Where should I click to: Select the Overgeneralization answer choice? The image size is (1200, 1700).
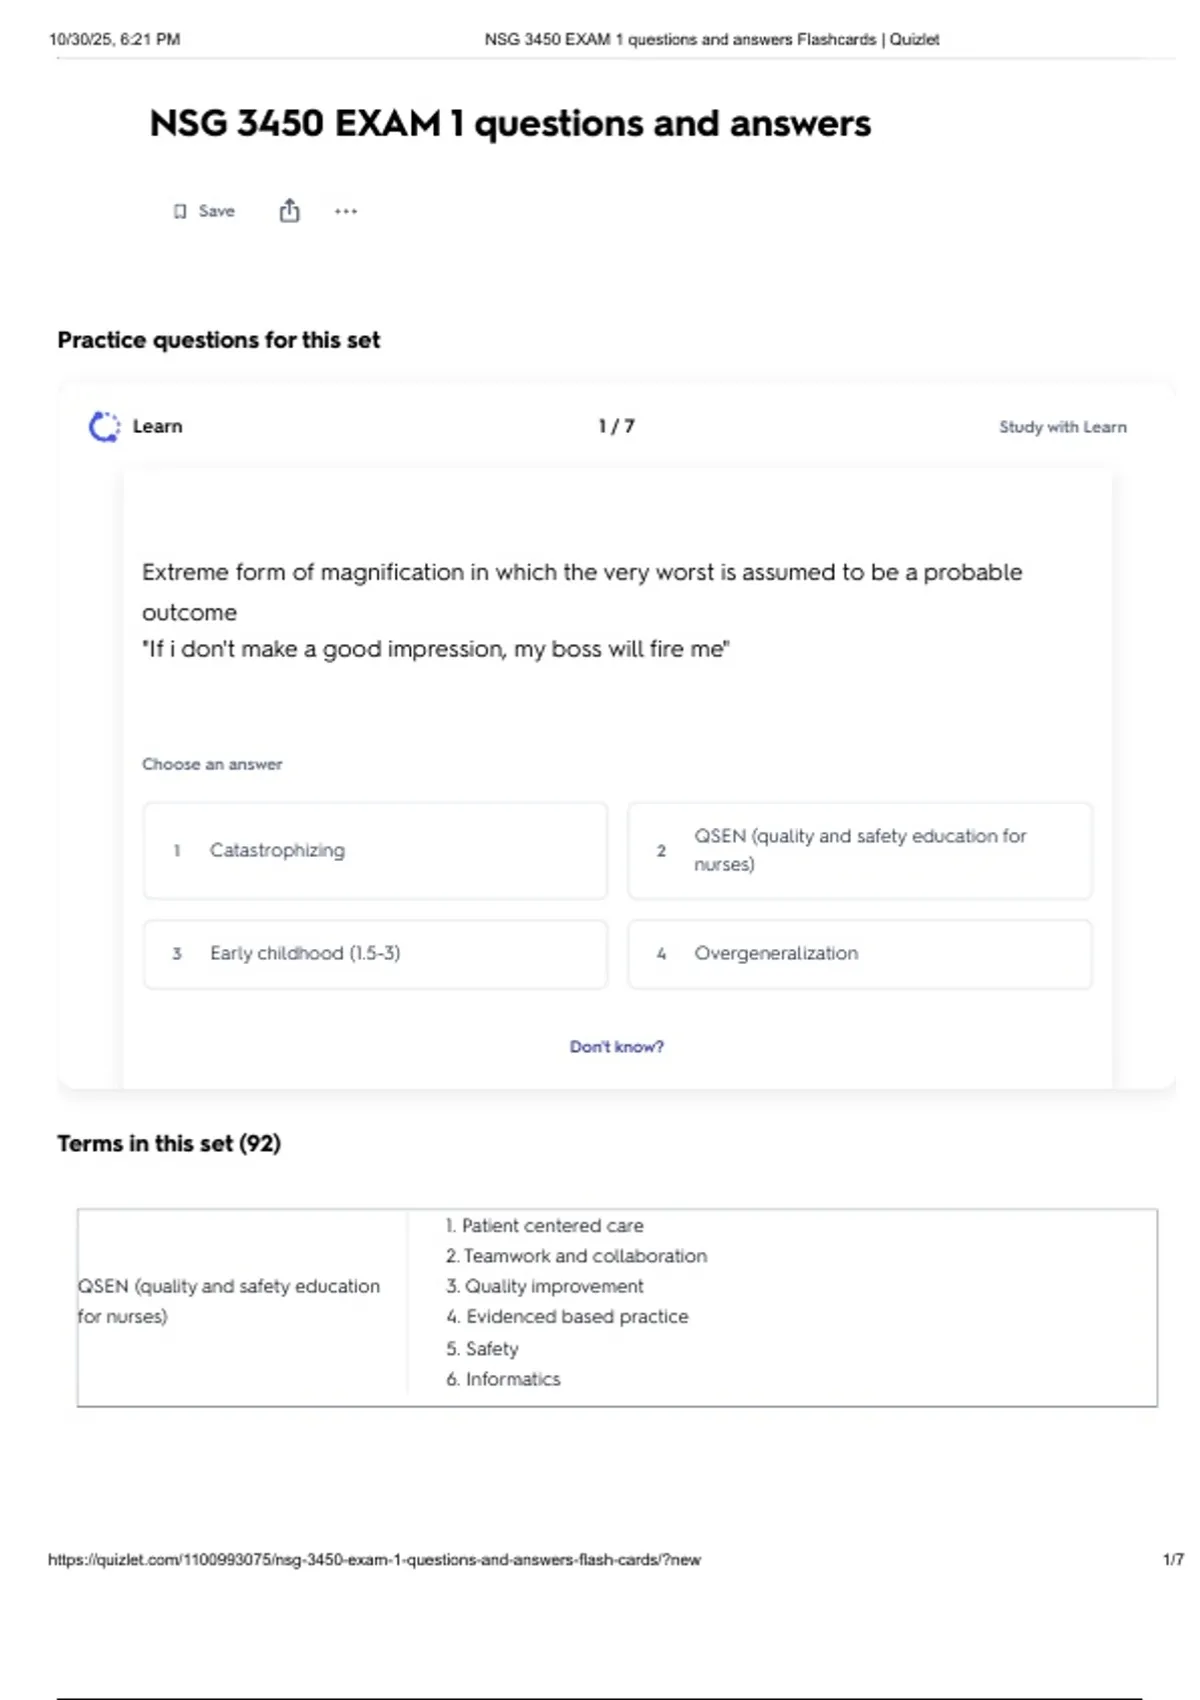(859, 954)
